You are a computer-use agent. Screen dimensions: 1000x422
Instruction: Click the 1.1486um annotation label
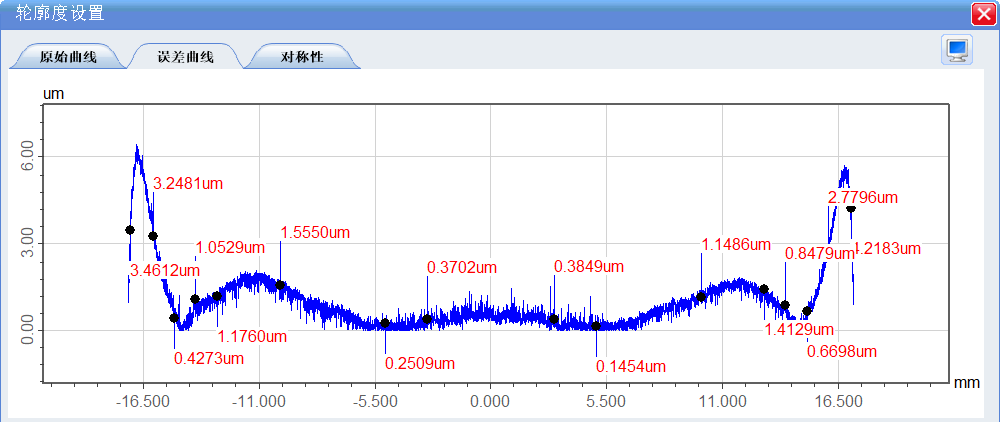tap(736, 244)
